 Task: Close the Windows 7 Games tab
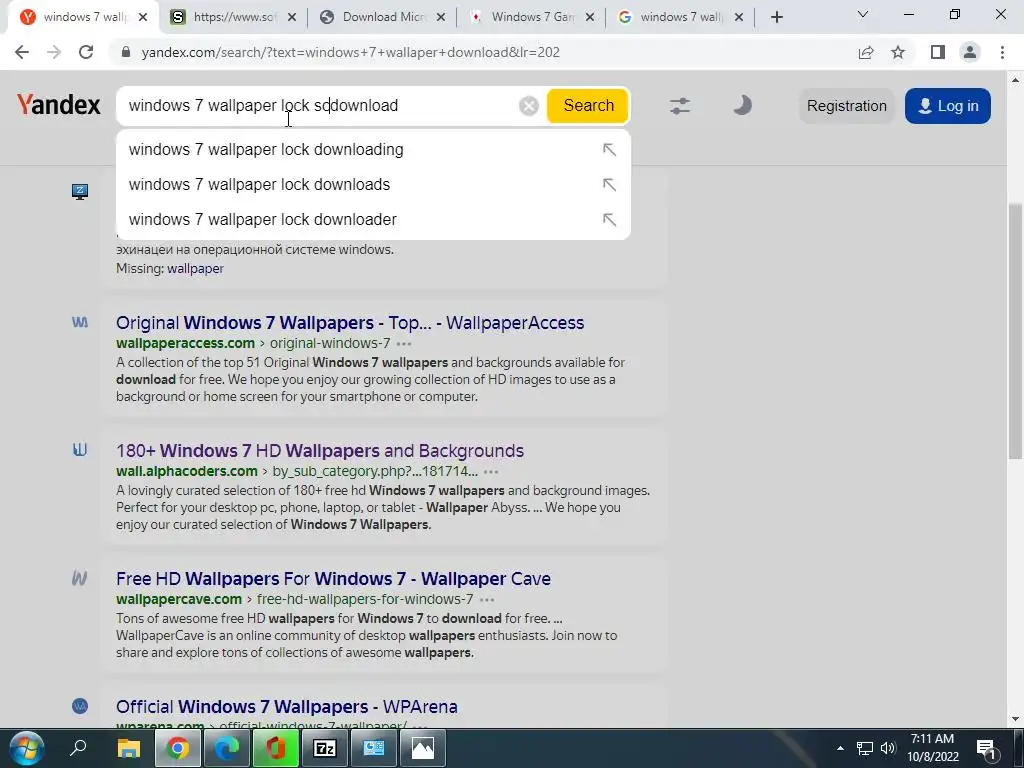590,18
